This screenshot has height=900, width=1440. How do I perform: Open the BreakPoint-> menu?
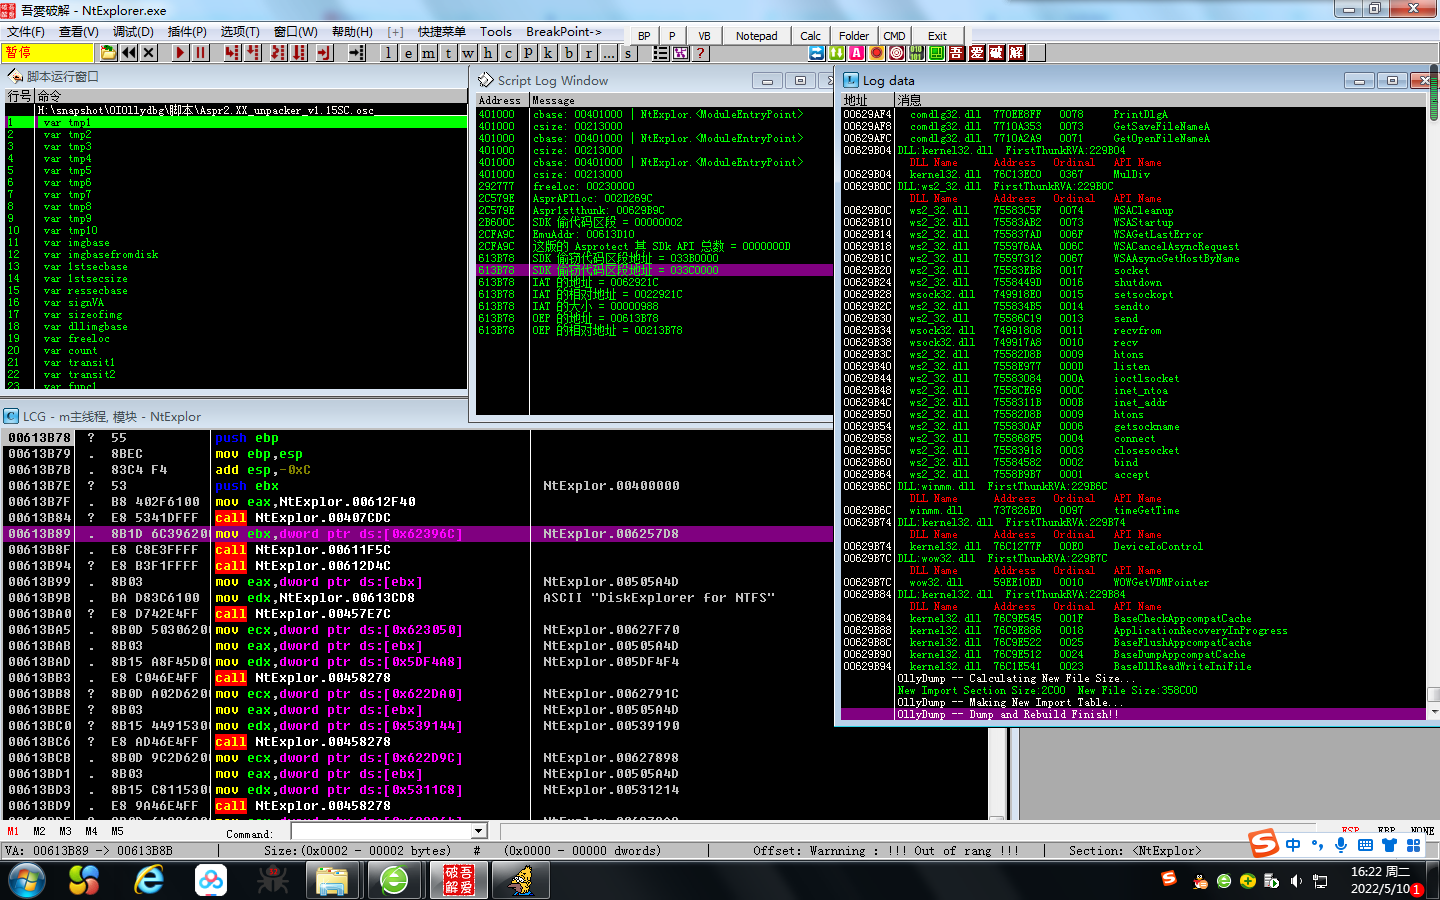pyautogui.click(x=564, y=32)
